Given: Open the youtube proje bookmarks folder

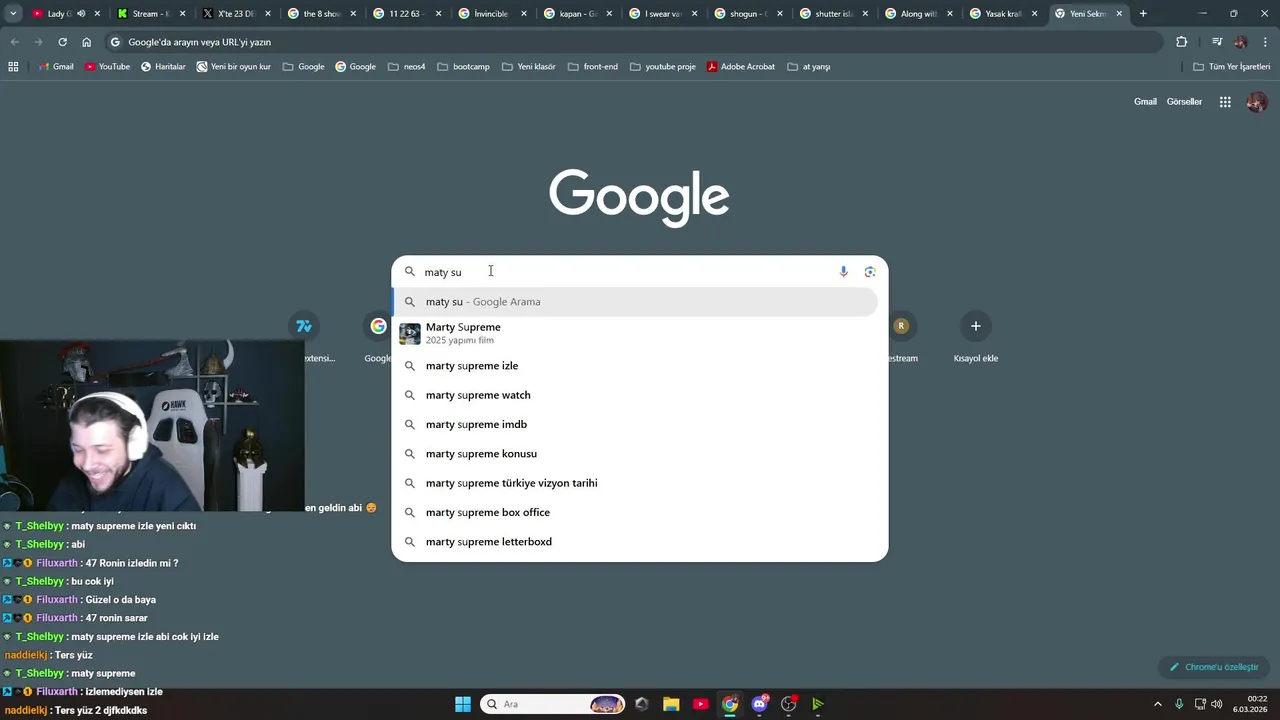Looking at the screenshot, I should 663,67.
